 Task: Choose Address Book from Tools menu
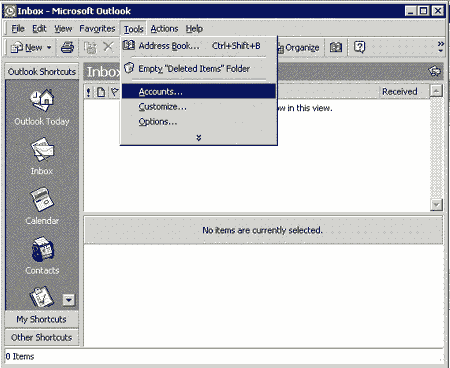pyautogui.click(x=199, y=46)
